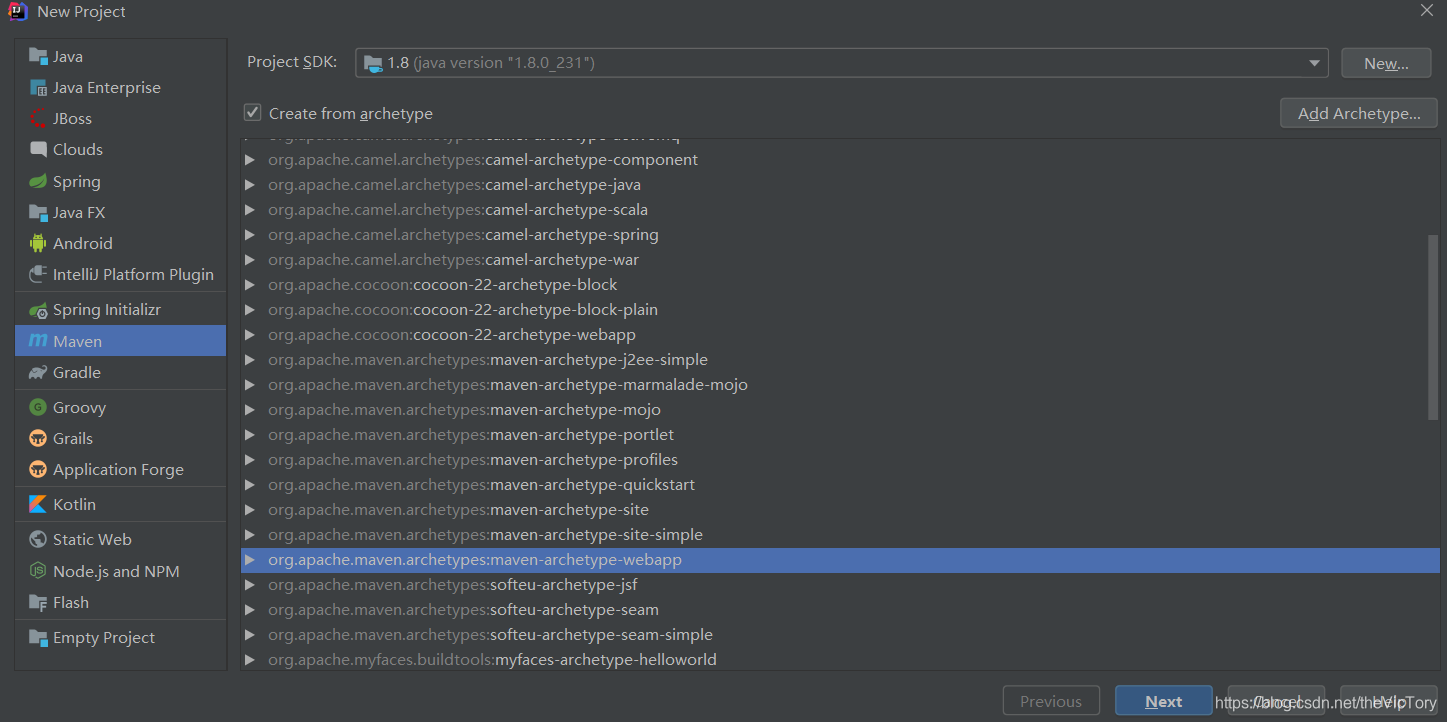Select Gradle project type
Screen dimensions: 1447x722
(121, 372)
